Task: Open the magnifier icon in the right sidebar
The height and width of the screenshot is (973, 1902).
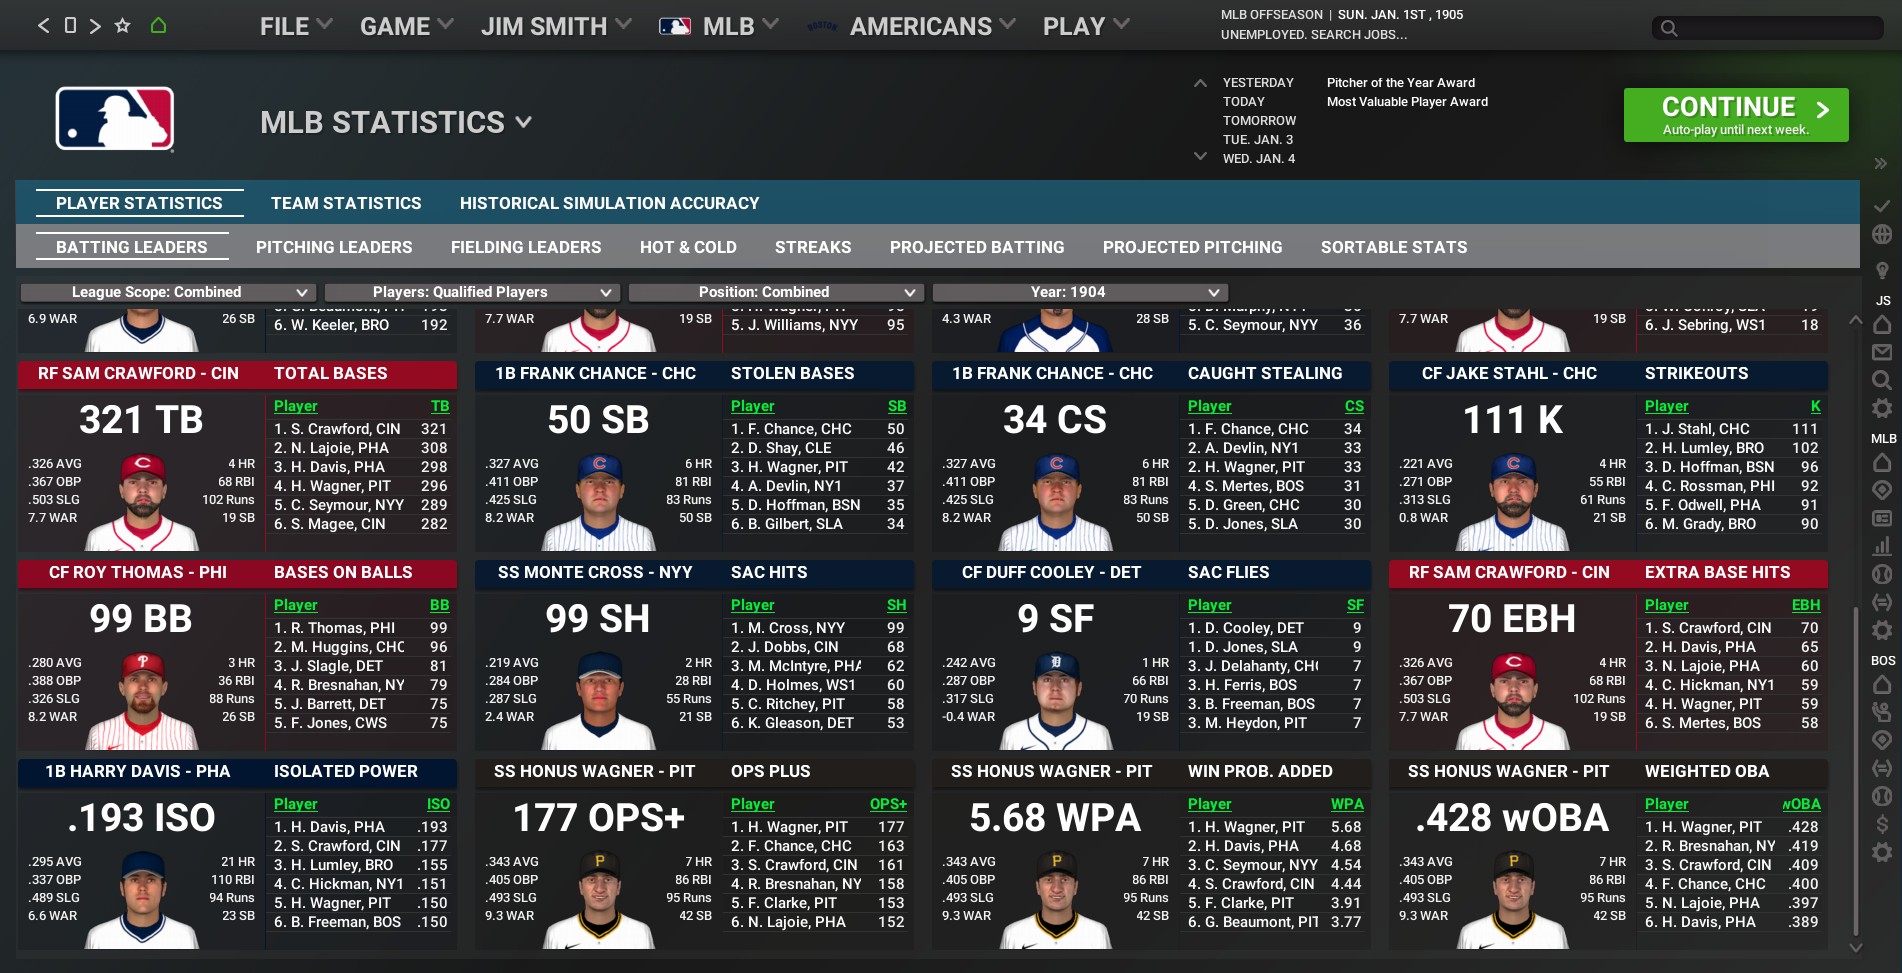Action: (x=1882, y=380)
